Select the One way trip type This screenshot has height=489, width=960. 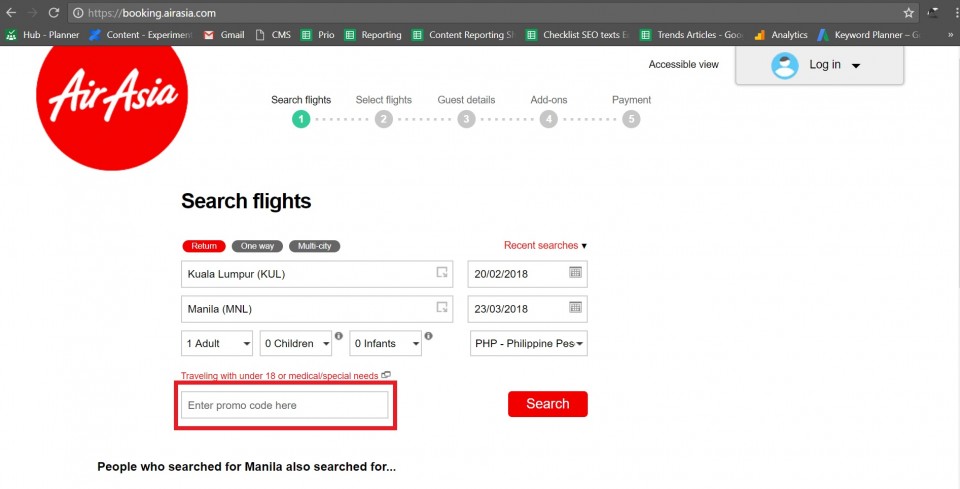(x=257, y=246)
